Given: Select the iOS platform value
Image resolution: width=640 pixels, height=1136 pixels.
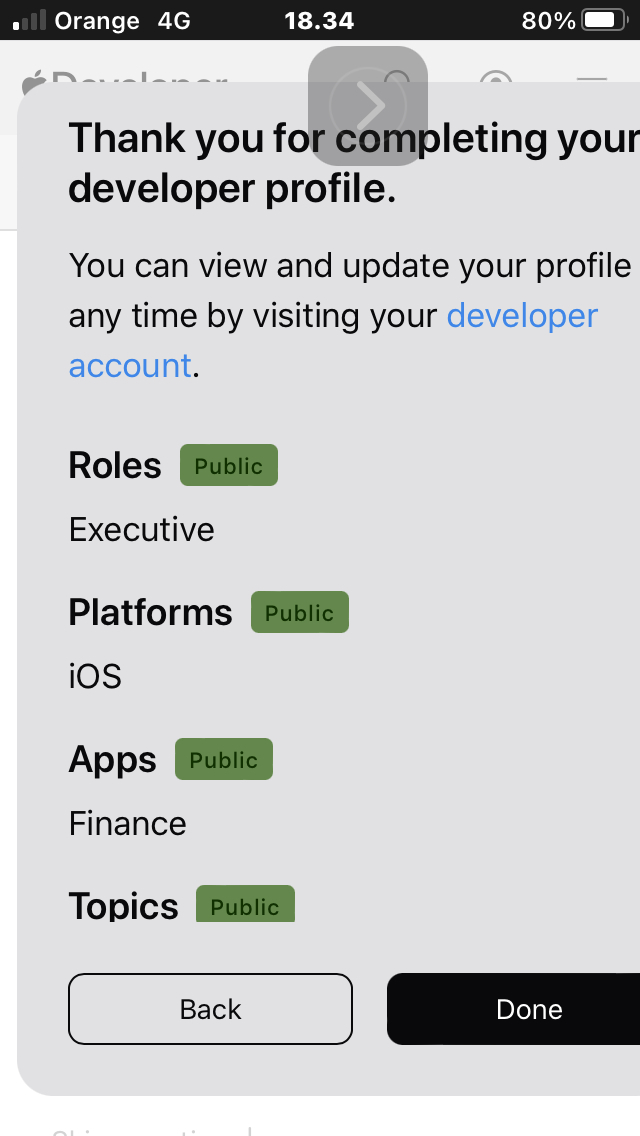Looking at the screenshot, I should click(95, 676).
